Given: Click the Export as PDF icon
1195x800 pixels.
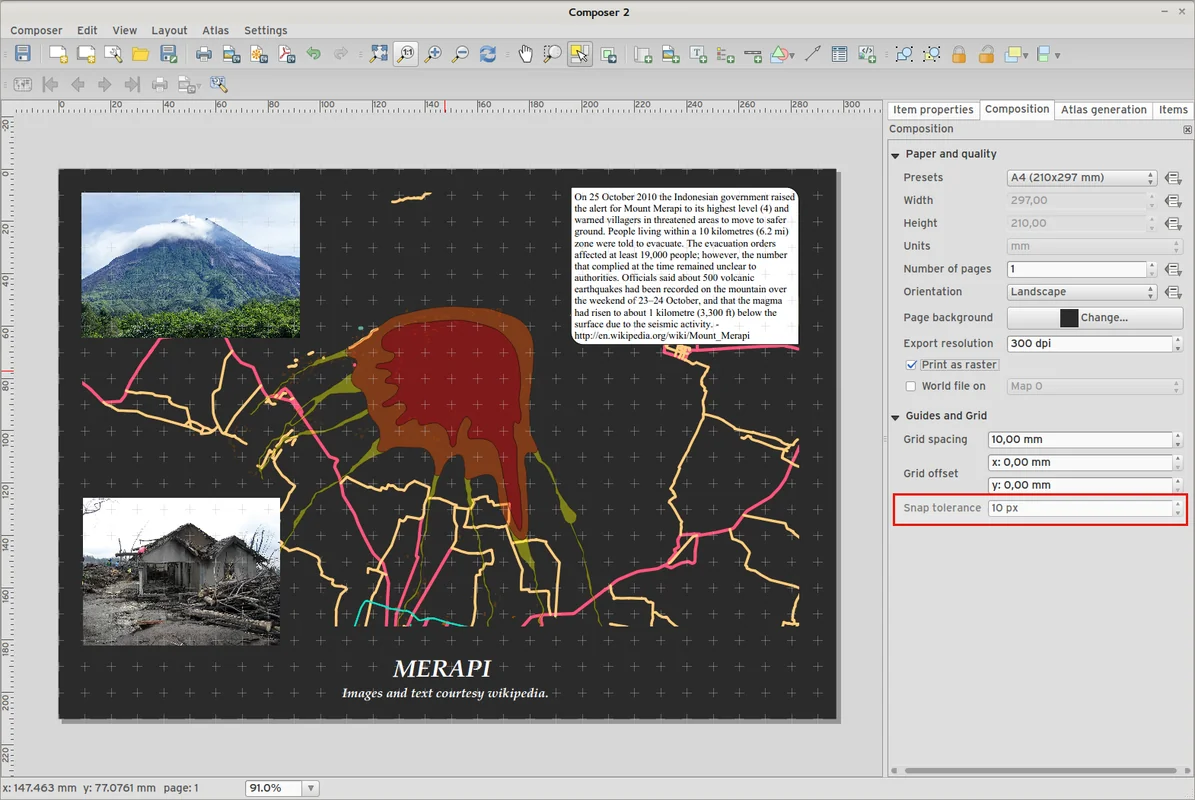Looking at the screenshot, I should coord(286,54).
